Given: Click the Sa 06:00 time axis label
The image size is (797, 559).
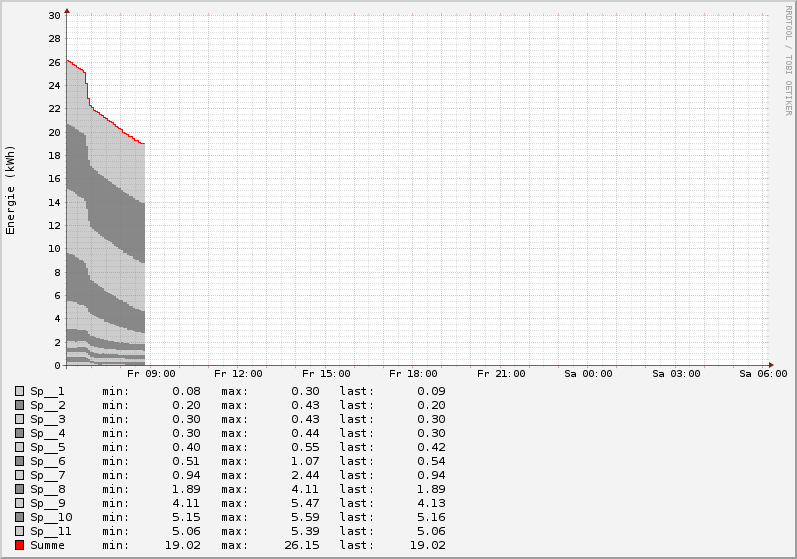Looking at the screenshot, I should click(x=764, y=374).
